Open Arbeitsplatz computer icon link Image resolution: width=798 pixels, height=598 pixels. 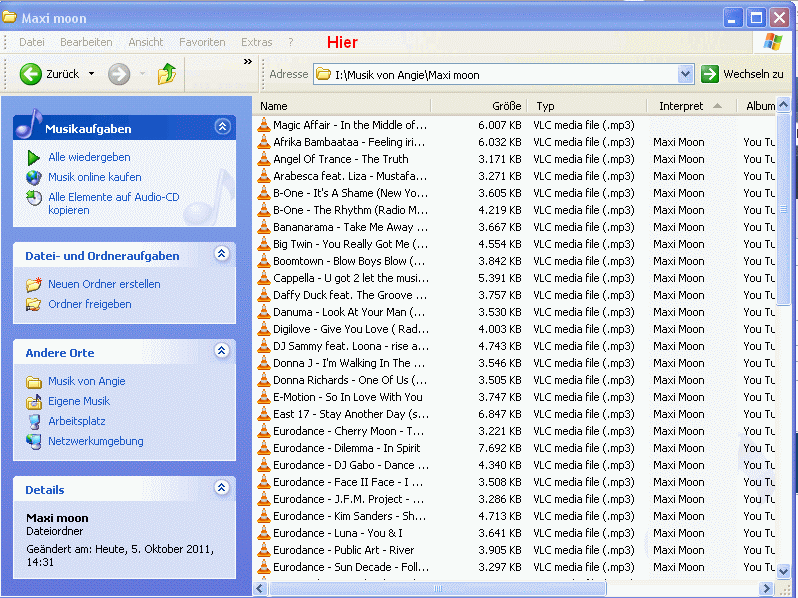(34, 421)
